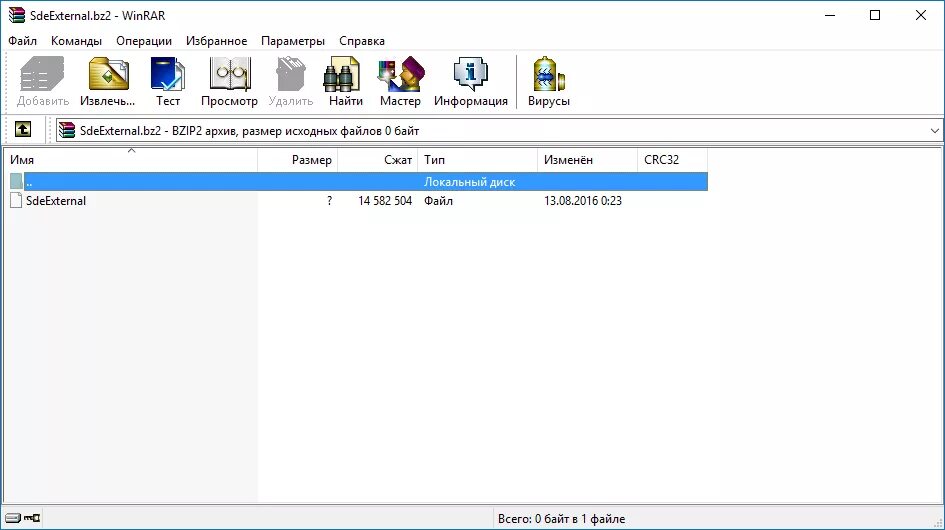The height and width of the screenshot is (530, 945).
Task: Click the Удалить delete icon
Action: 290,74
